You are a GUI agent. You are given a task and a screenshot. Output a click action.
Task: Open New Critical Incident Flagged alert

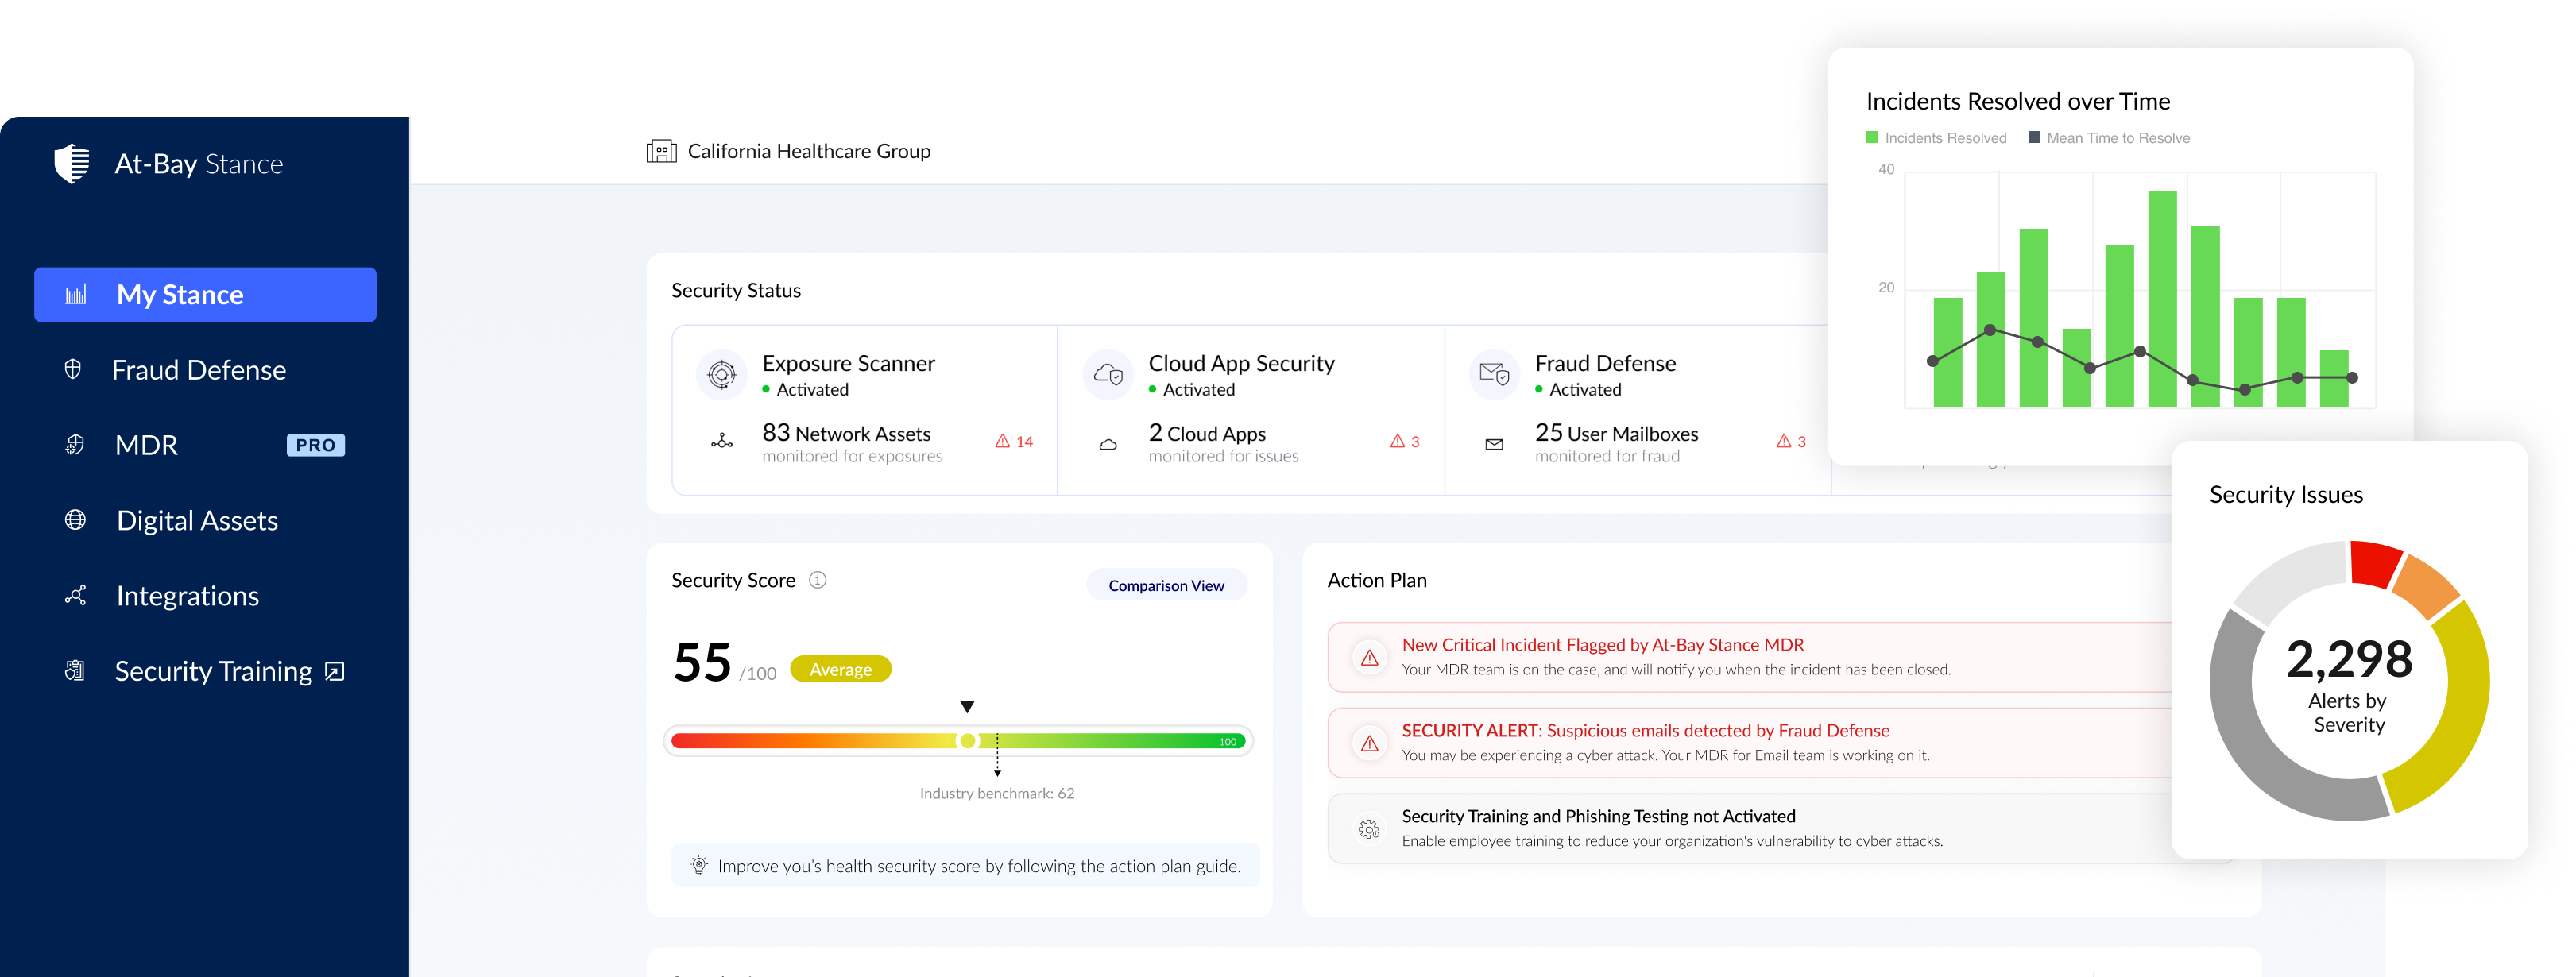coord(1602,645)
